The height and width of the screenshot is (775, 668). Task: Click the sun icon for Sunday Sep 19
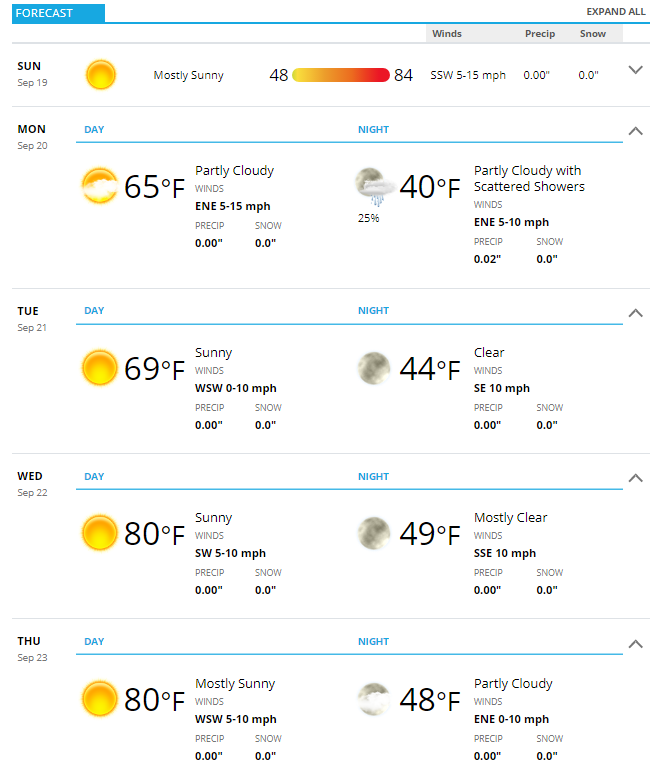(x=100, y=75)
